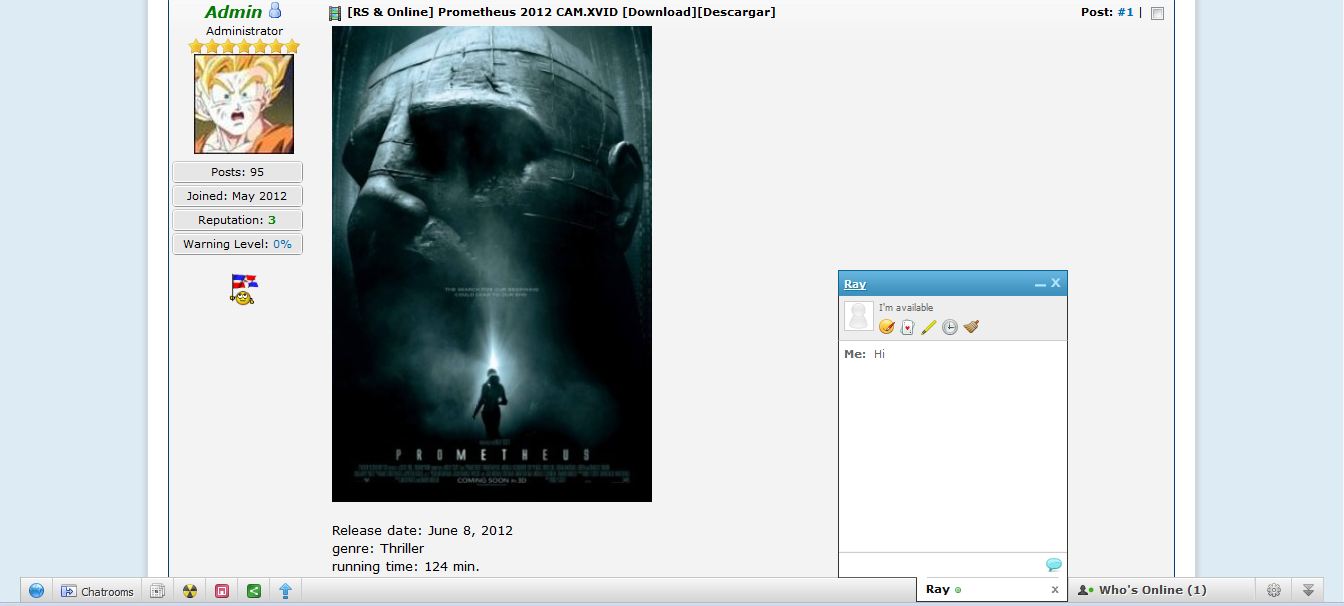1344x606 pixels.
Task: Click the smiley paintbrush icon in chat
Action: 886,327
